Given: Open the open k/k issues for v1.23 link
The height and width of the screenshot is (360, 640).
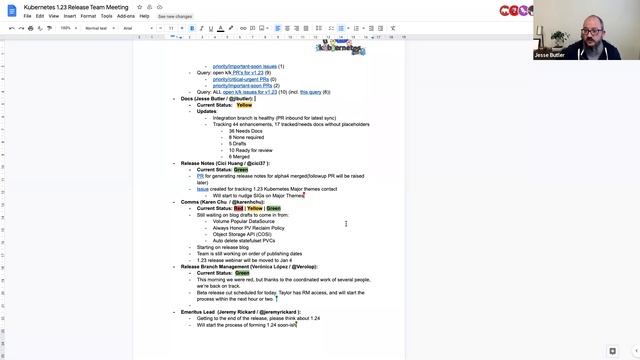Looking at the screenshot, I should (250, 92).
